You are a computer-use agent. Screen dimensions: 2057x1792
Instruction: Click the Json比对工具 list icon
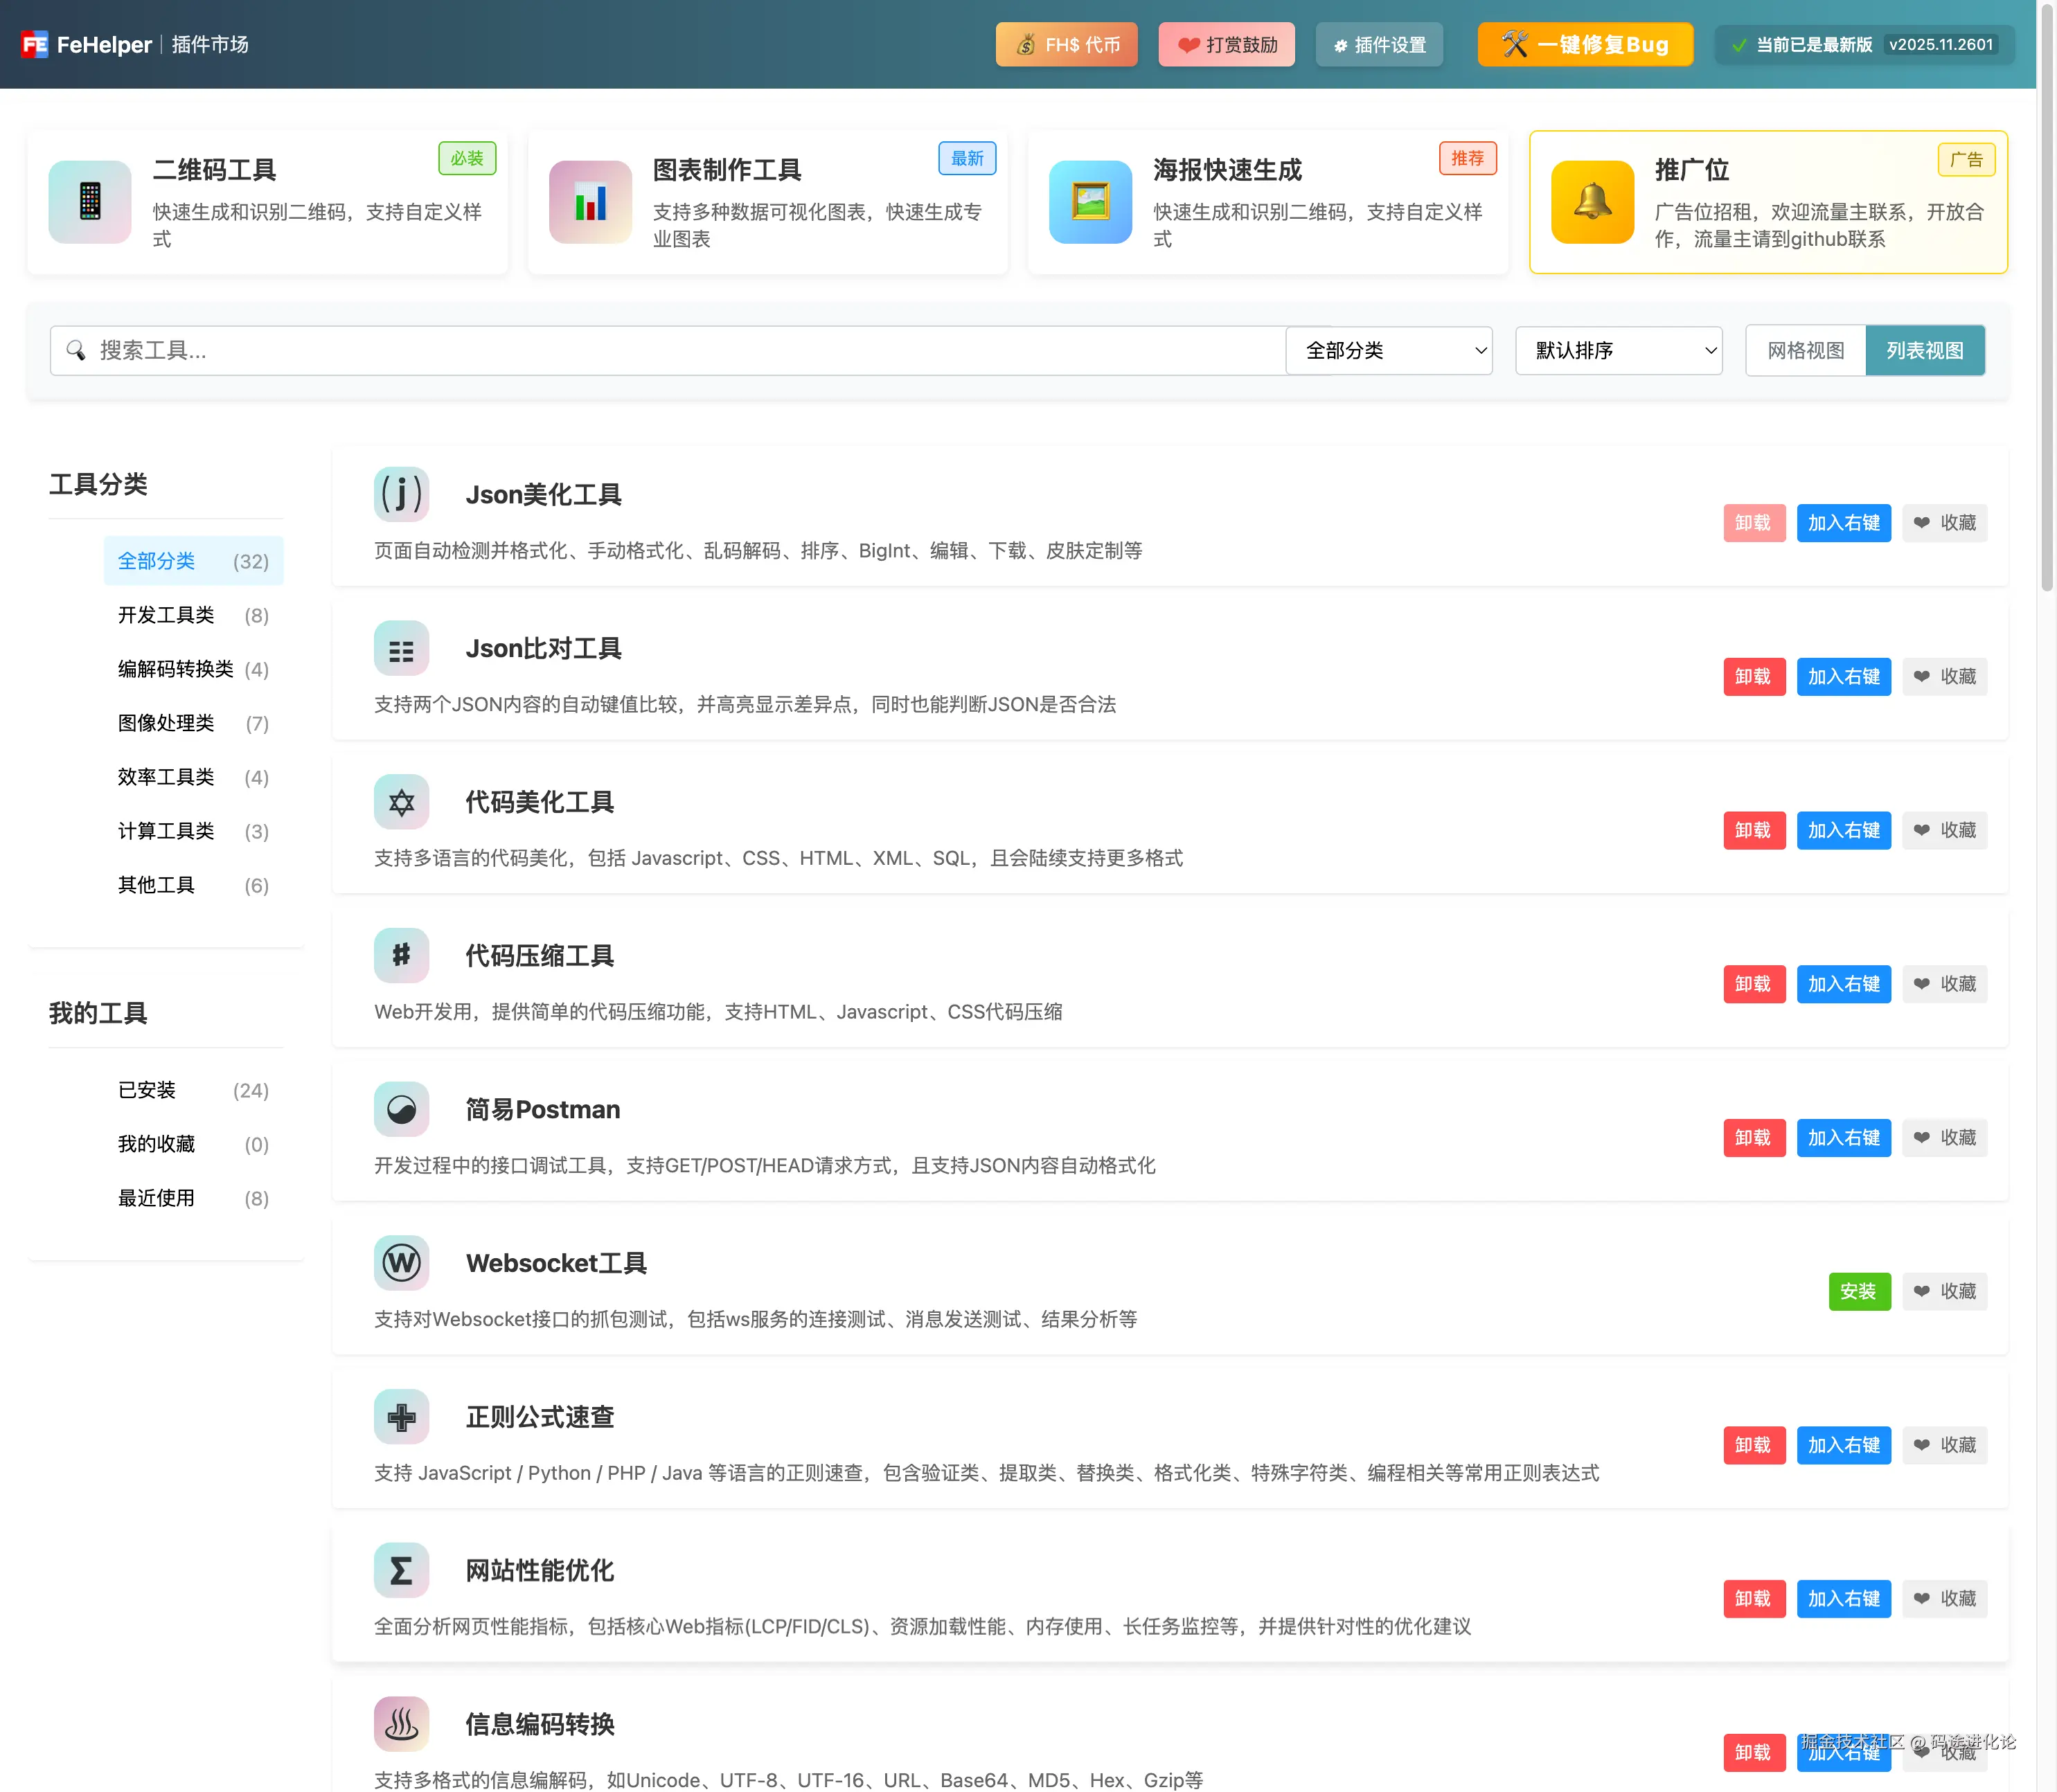click(401, 648)
